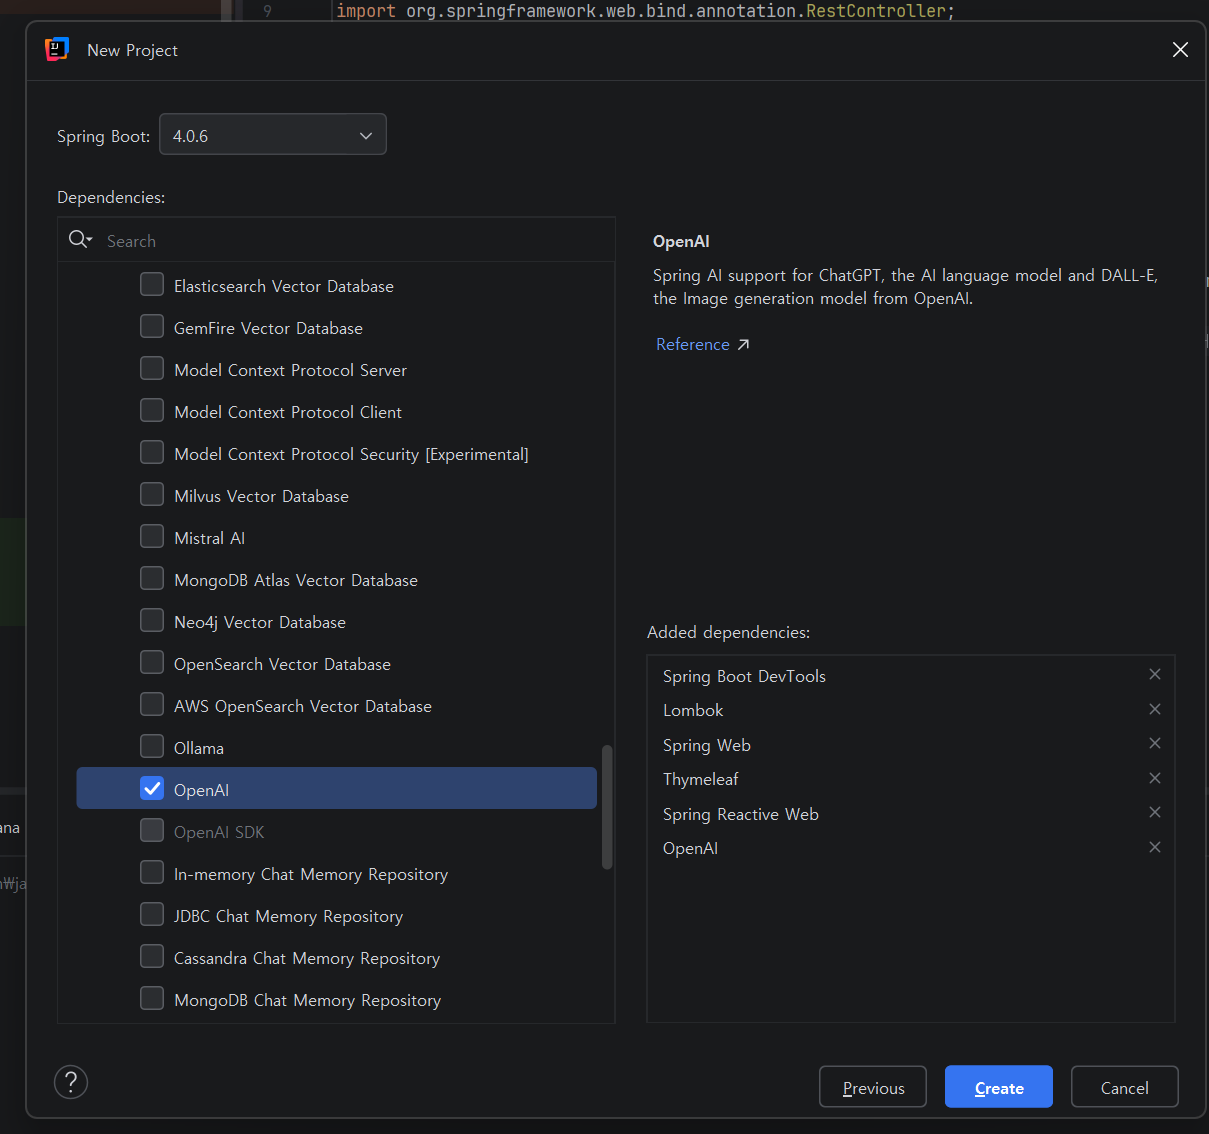Image resolution: width=1209 pixels, height=1134 pixels.
Task: Enable Mistral AI dependency checkbox
Action: coord(152,537)
